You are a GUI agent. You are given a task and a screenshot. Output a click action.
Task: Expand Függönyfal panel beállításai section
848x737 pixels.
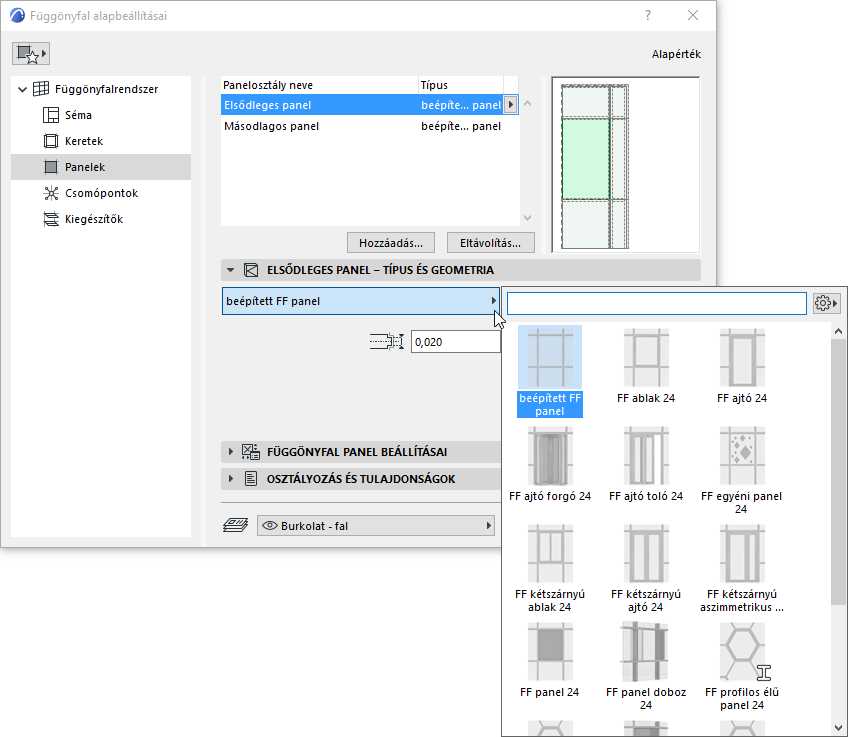[x=230, y=452]
